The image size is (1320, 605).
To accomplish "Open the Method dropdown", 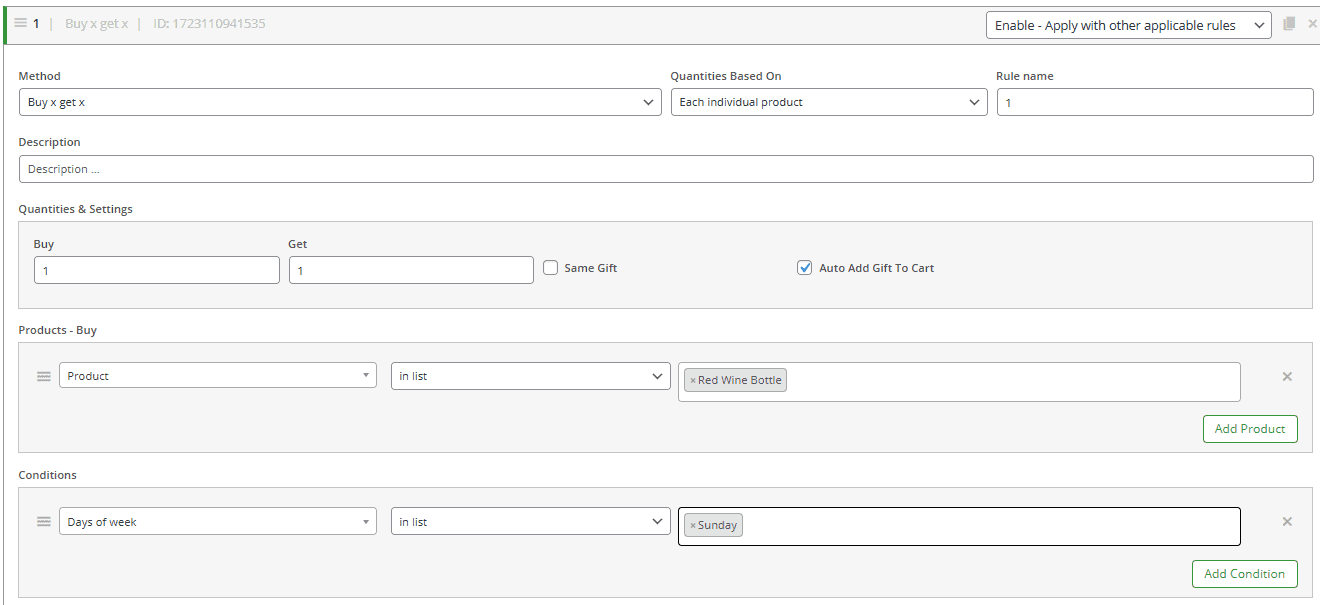I will [x=340, y=102].
